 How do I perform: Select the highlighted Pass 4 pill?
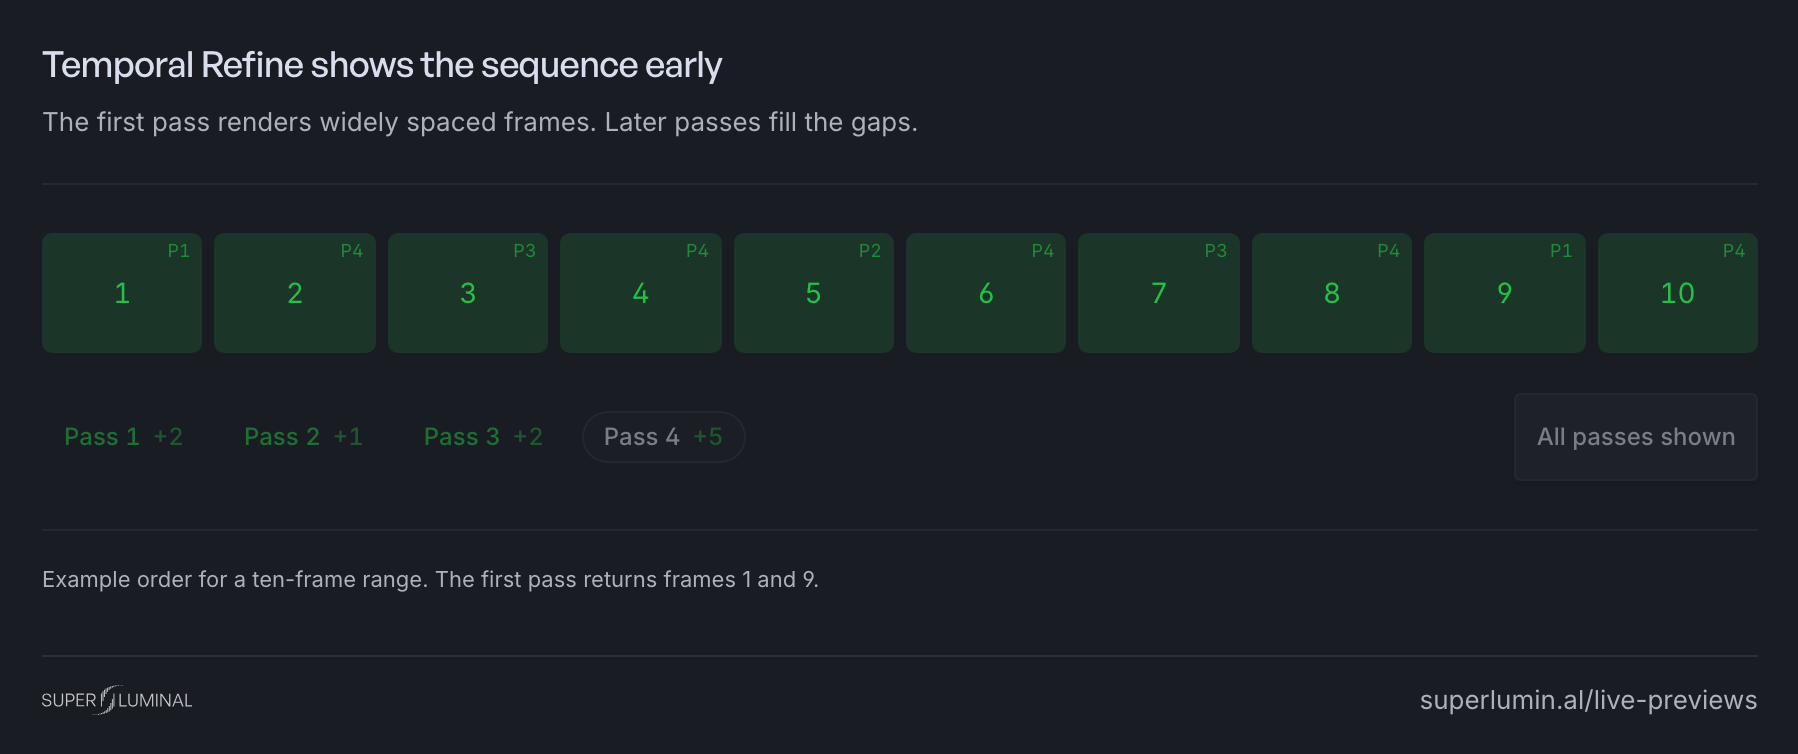click(x=664, y=437)
